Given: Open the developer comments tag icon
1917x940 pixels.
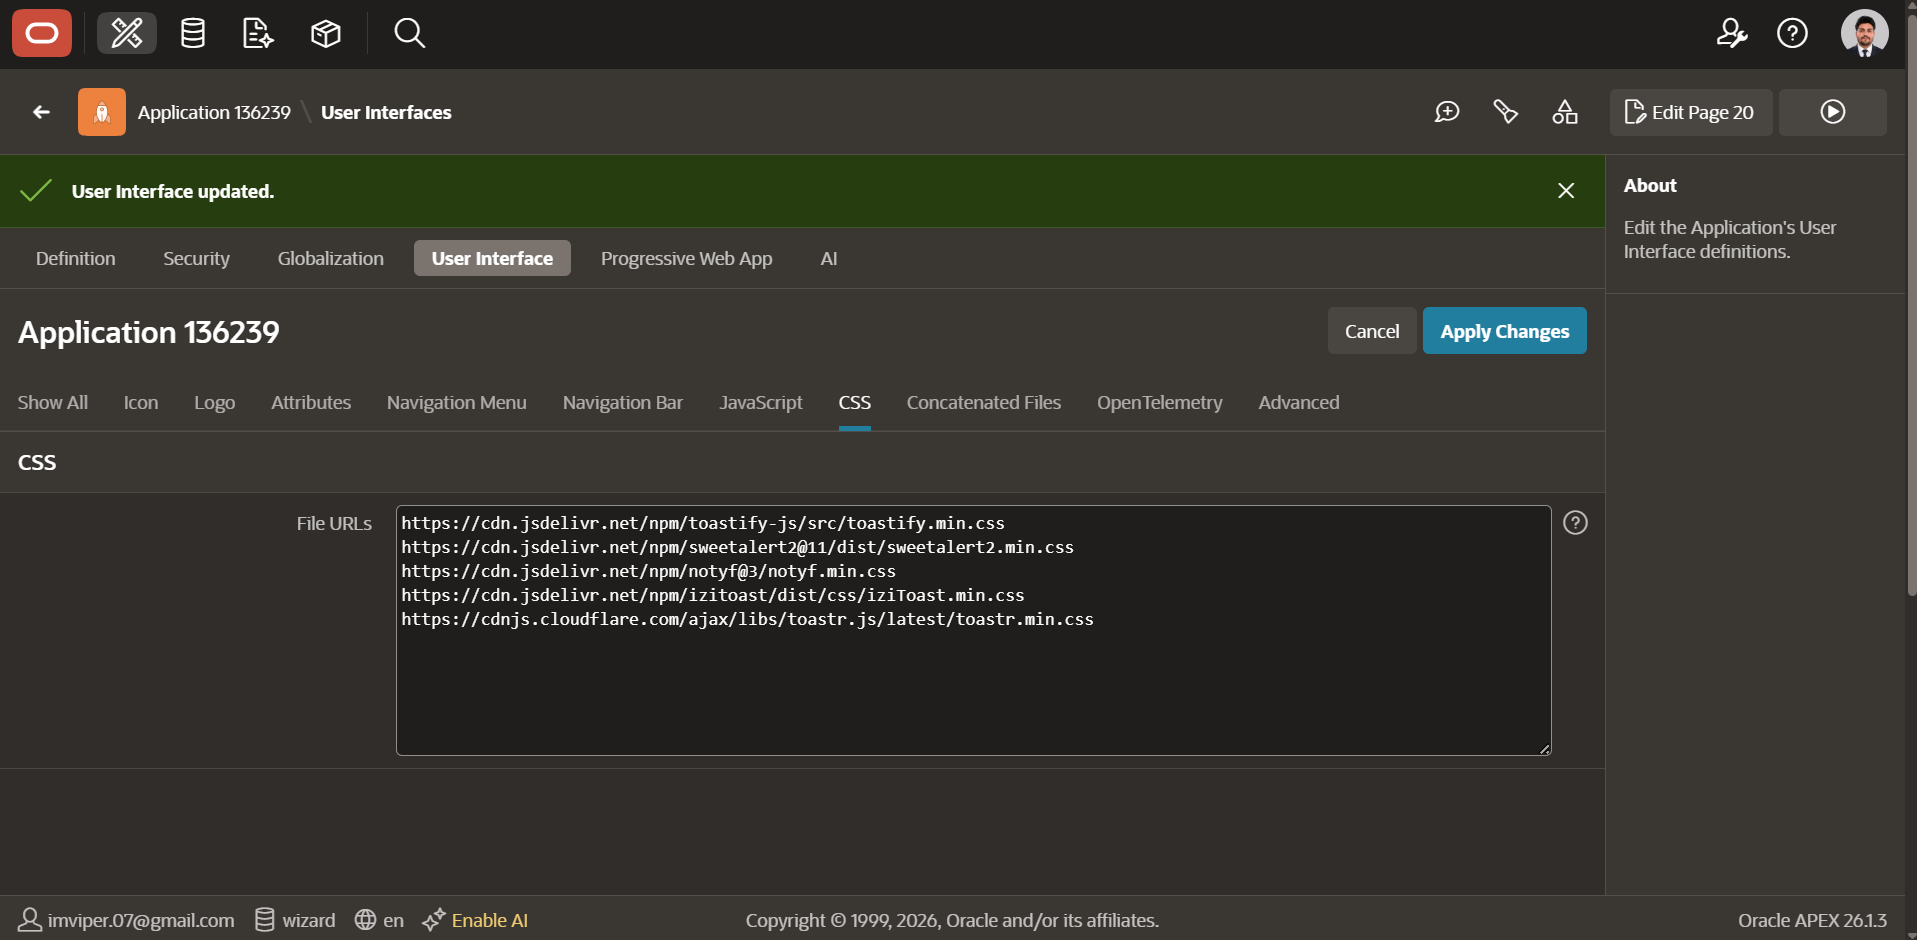Looking at the screenshot, I should (x=1506, y=112).
